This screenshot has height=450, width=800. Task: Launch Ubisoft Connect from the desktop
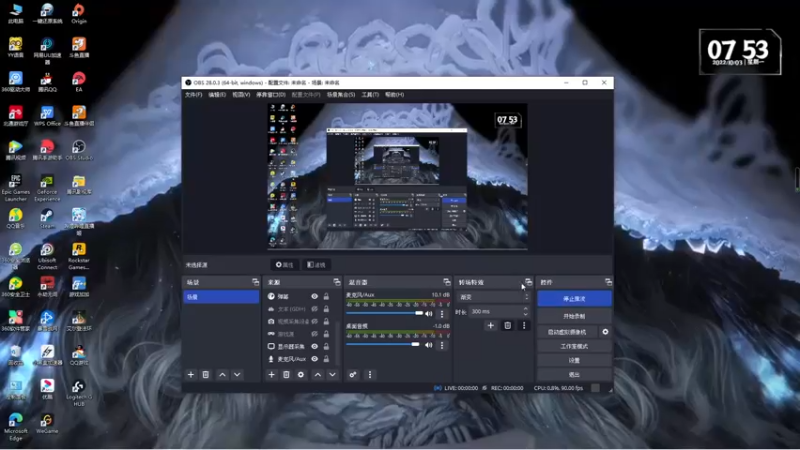(47, 256)
